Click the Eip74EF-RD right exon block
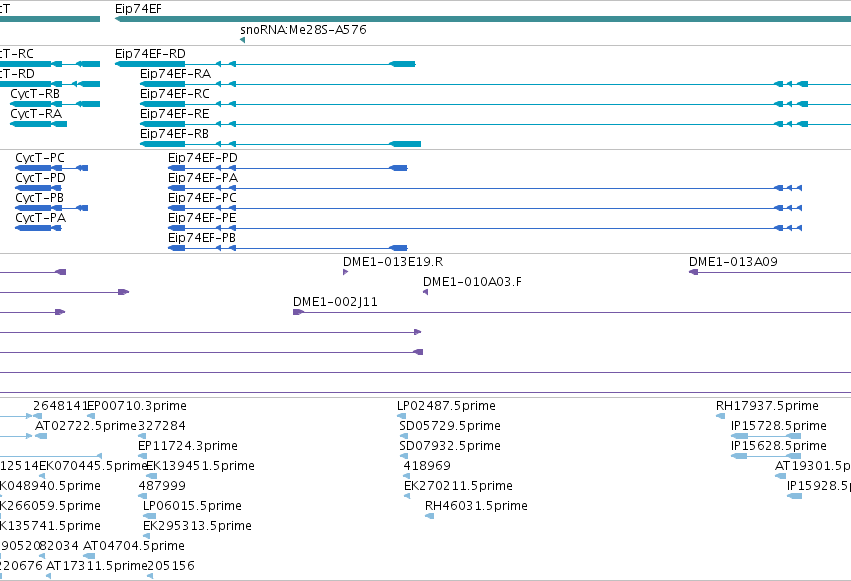The width and height of the screenshot is (851, 581). [x=402, y=64]
